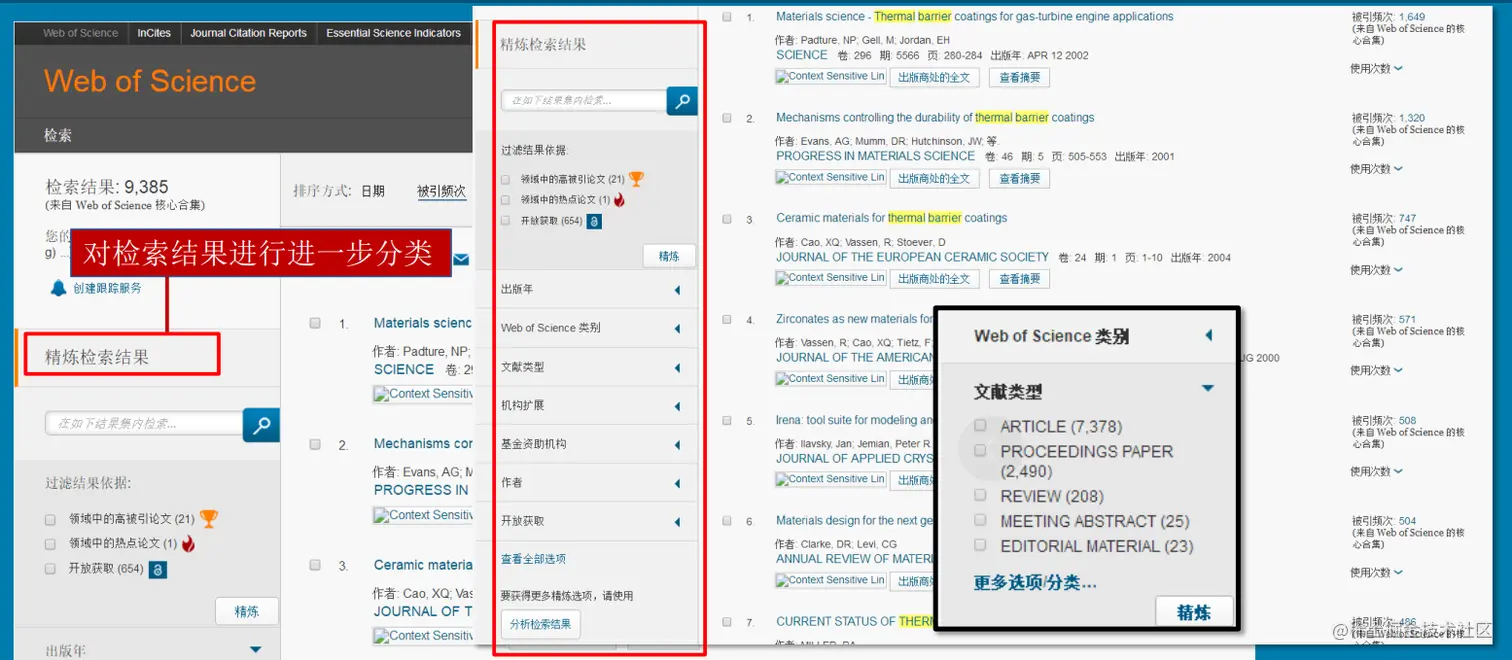
Task: Open 更多选项/分类... link in popup
Action: 1035,582
